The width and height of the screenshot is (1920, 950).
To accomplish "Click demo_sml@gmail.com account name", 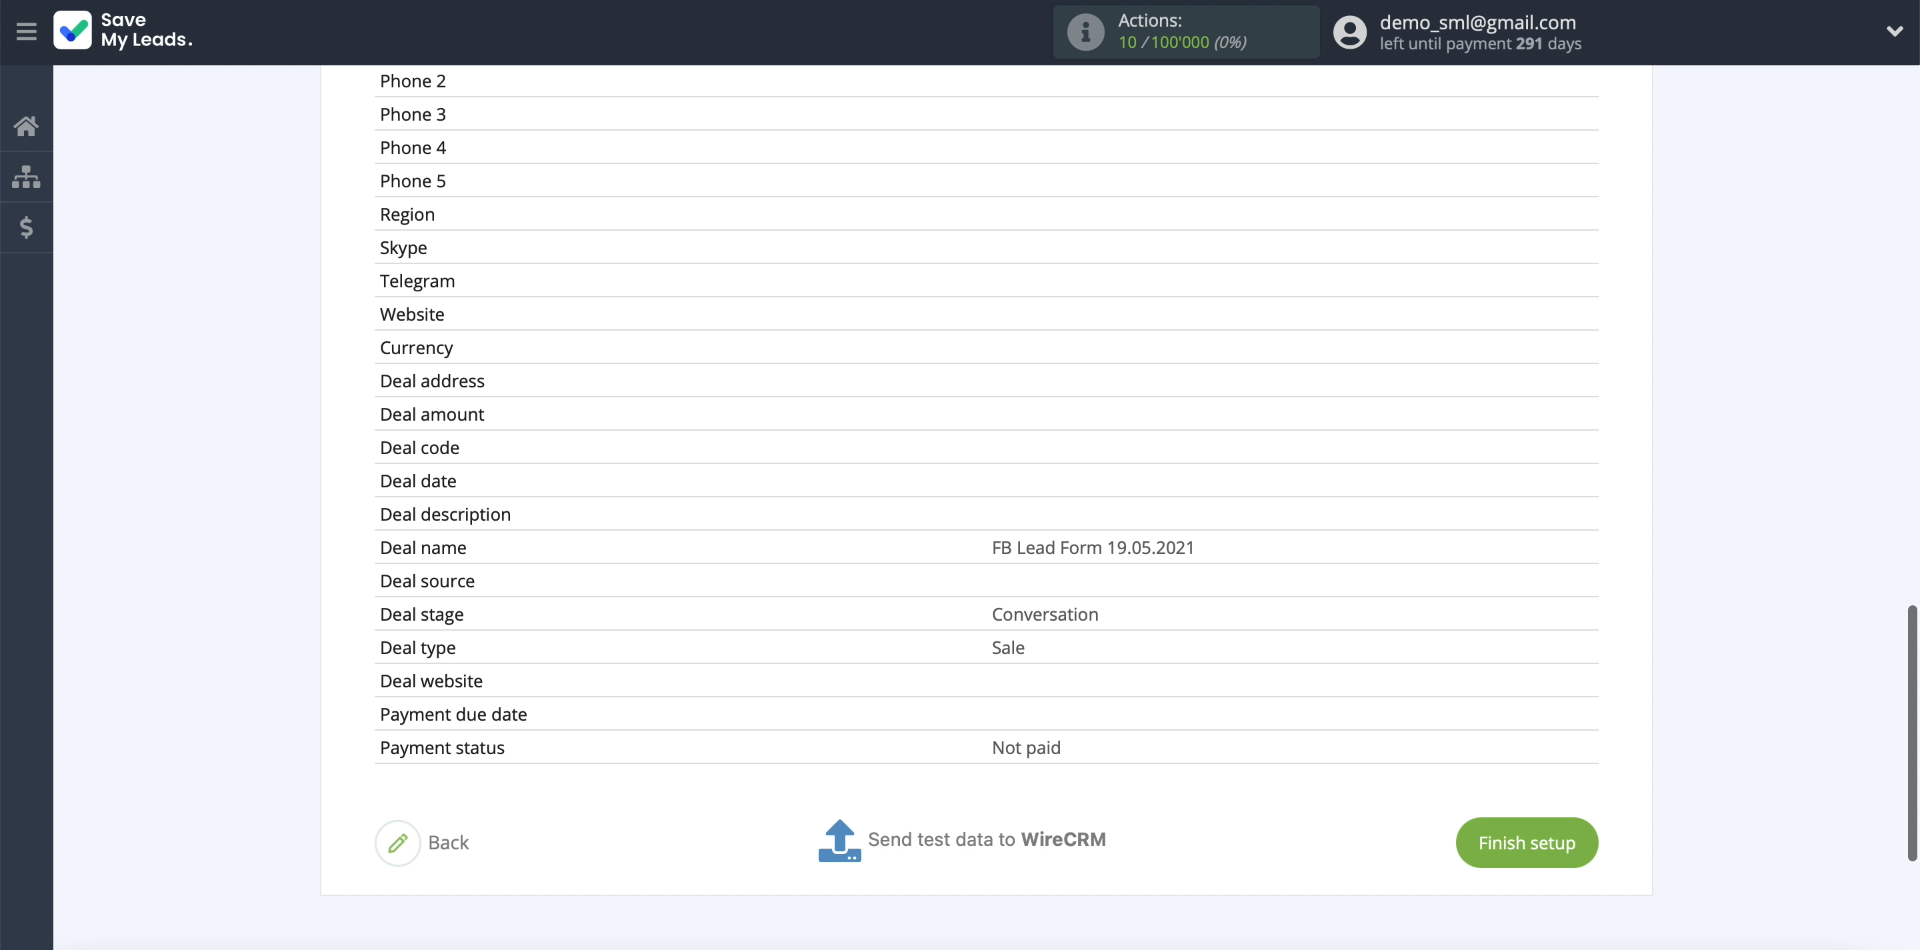I will 1477,22.
